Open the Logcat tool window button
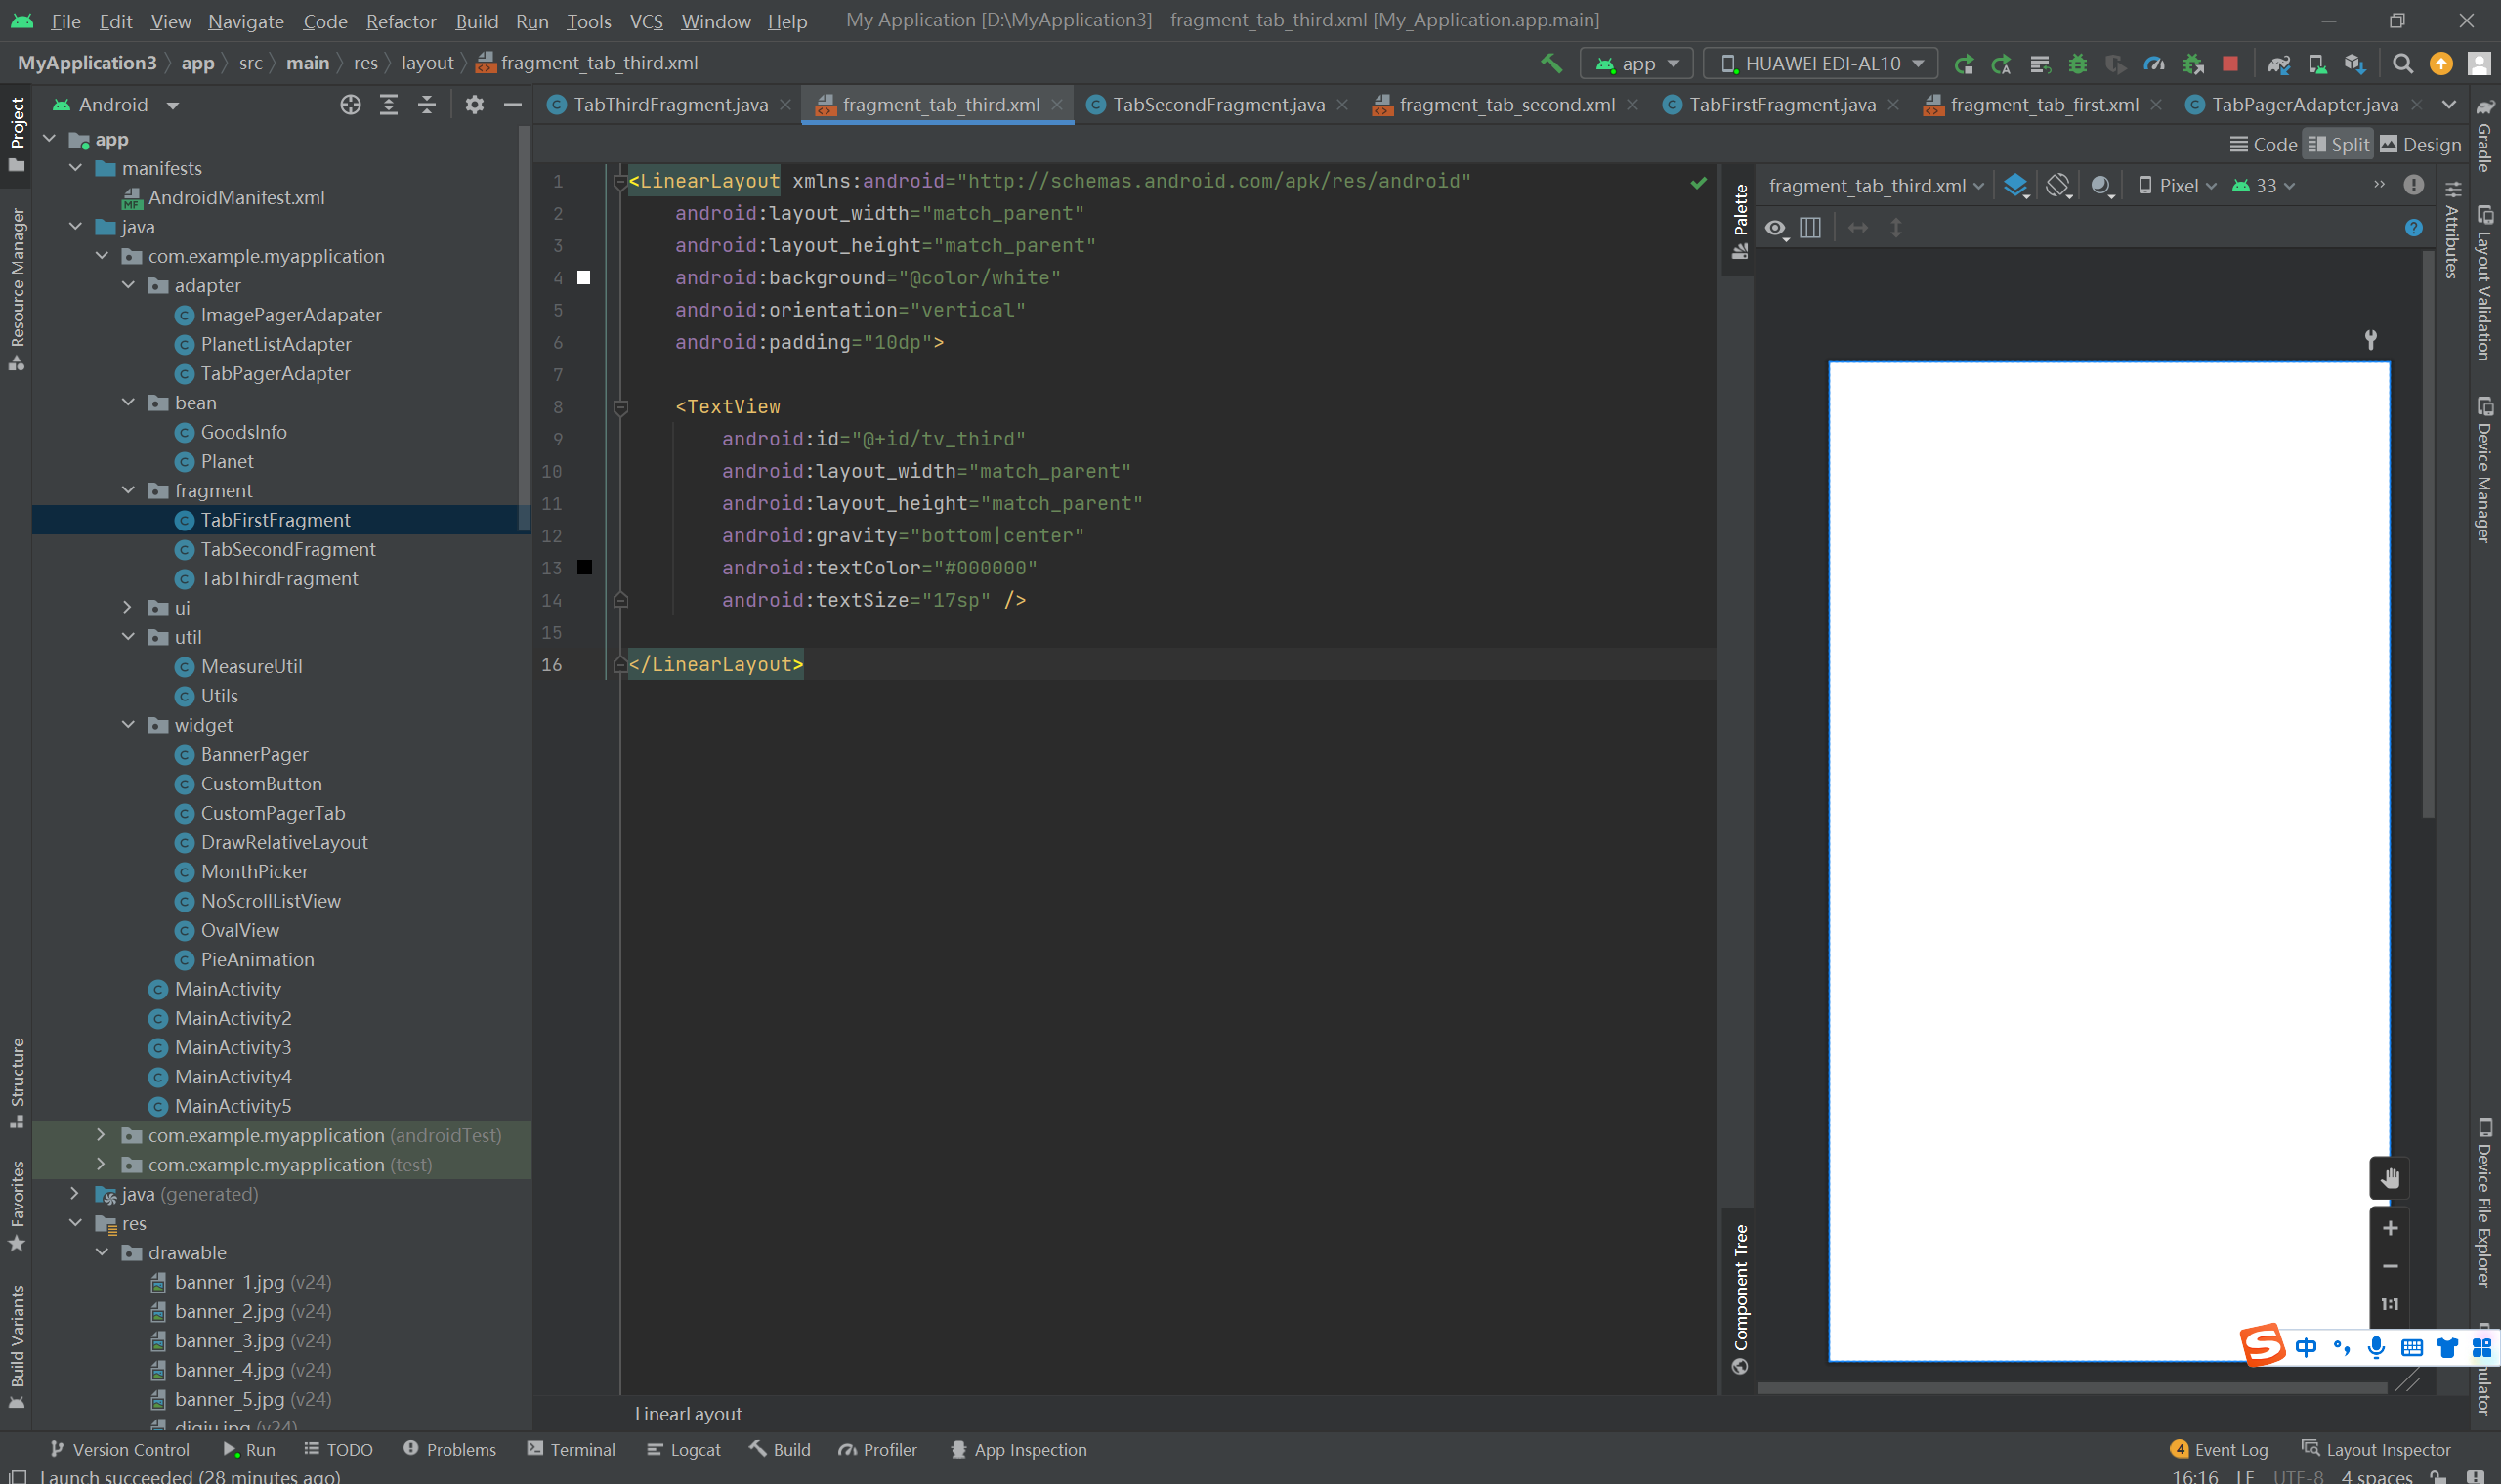 684,1449
